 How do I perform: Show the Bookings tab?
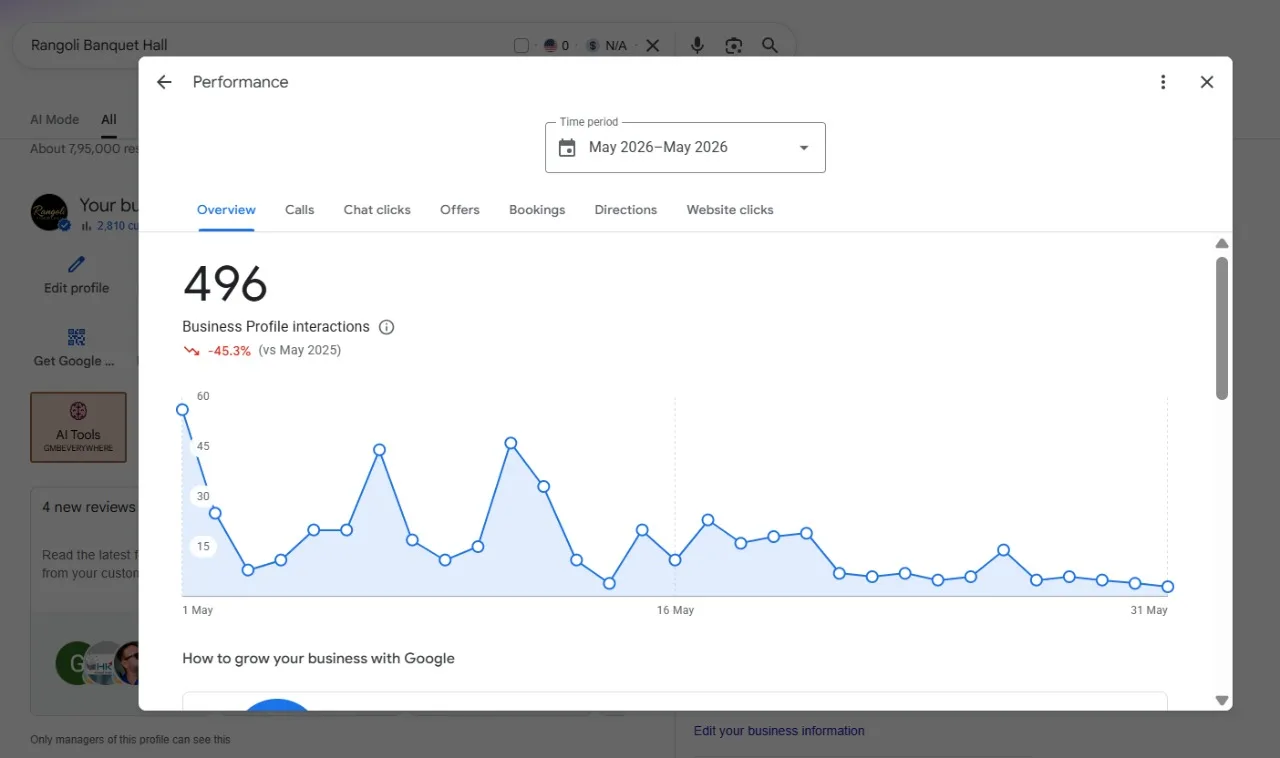tap(537, 210)
